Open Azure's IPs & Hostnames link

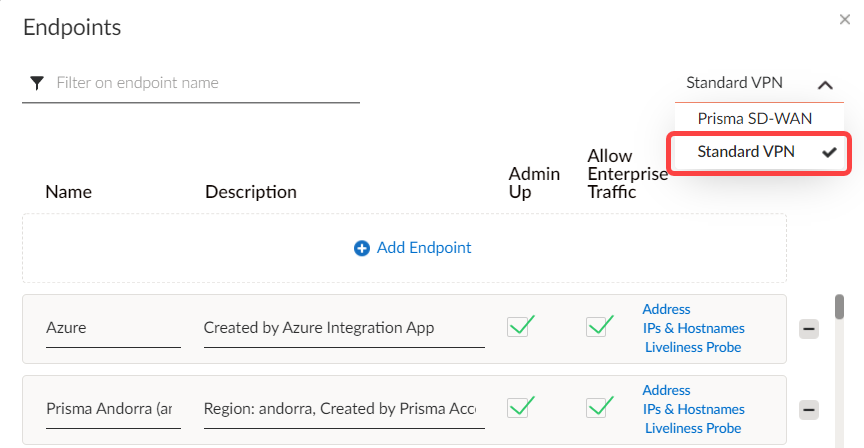point(693,328)
